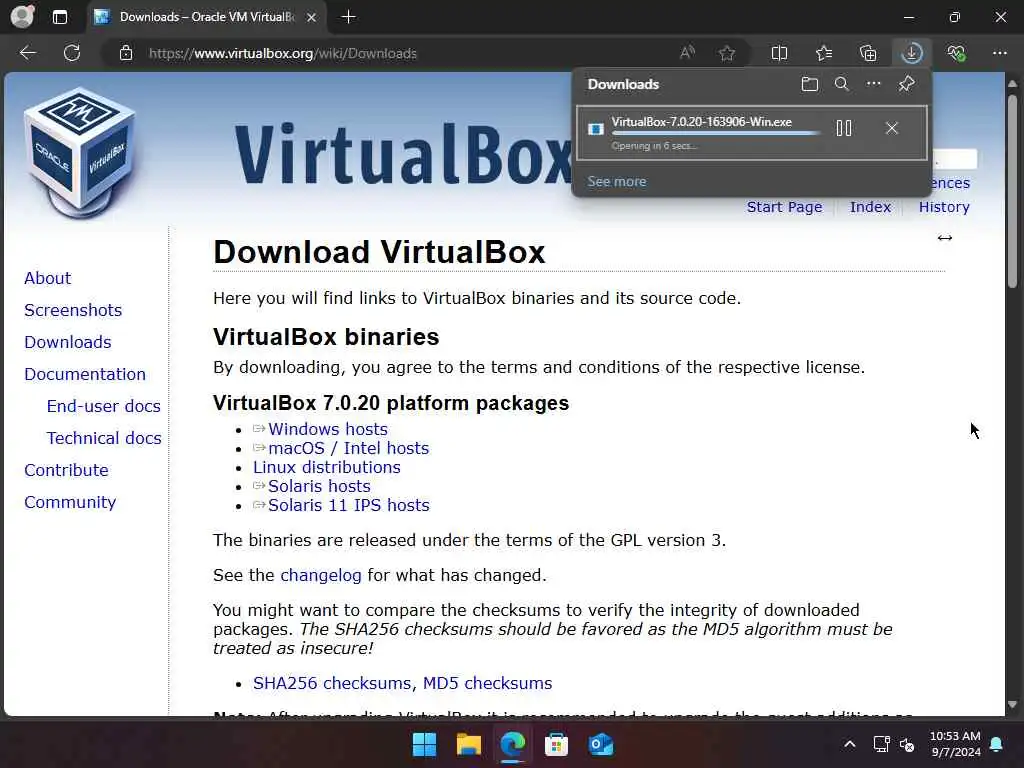The height and width of the screenshot is (768, 1024).
Task: Download Windows hosts package
Action: coord(328,429)
